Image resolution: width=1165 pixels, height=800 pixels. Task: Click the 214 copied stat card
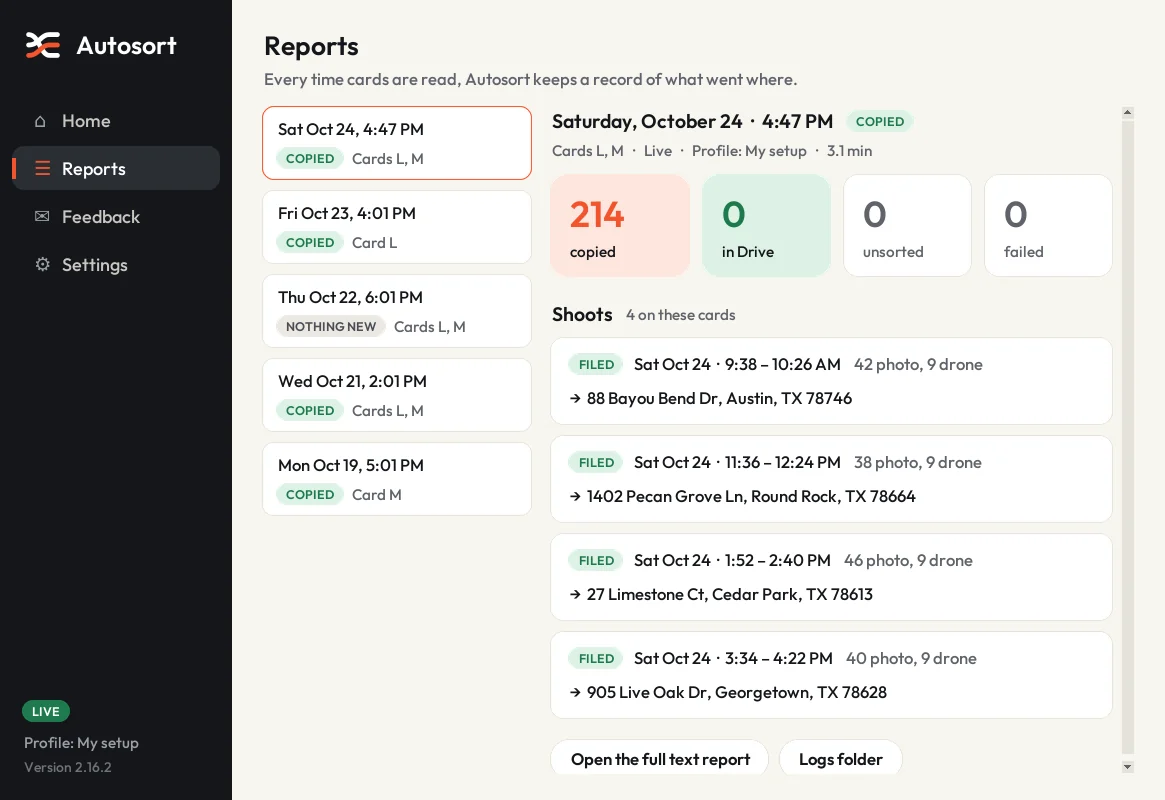pos(620,226)
